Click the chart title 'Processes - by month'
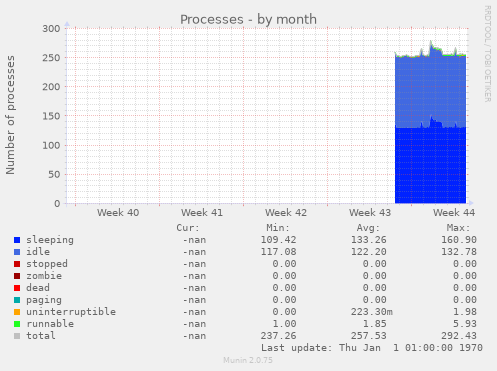Screen dimensions: 497x371 (248, 20)
